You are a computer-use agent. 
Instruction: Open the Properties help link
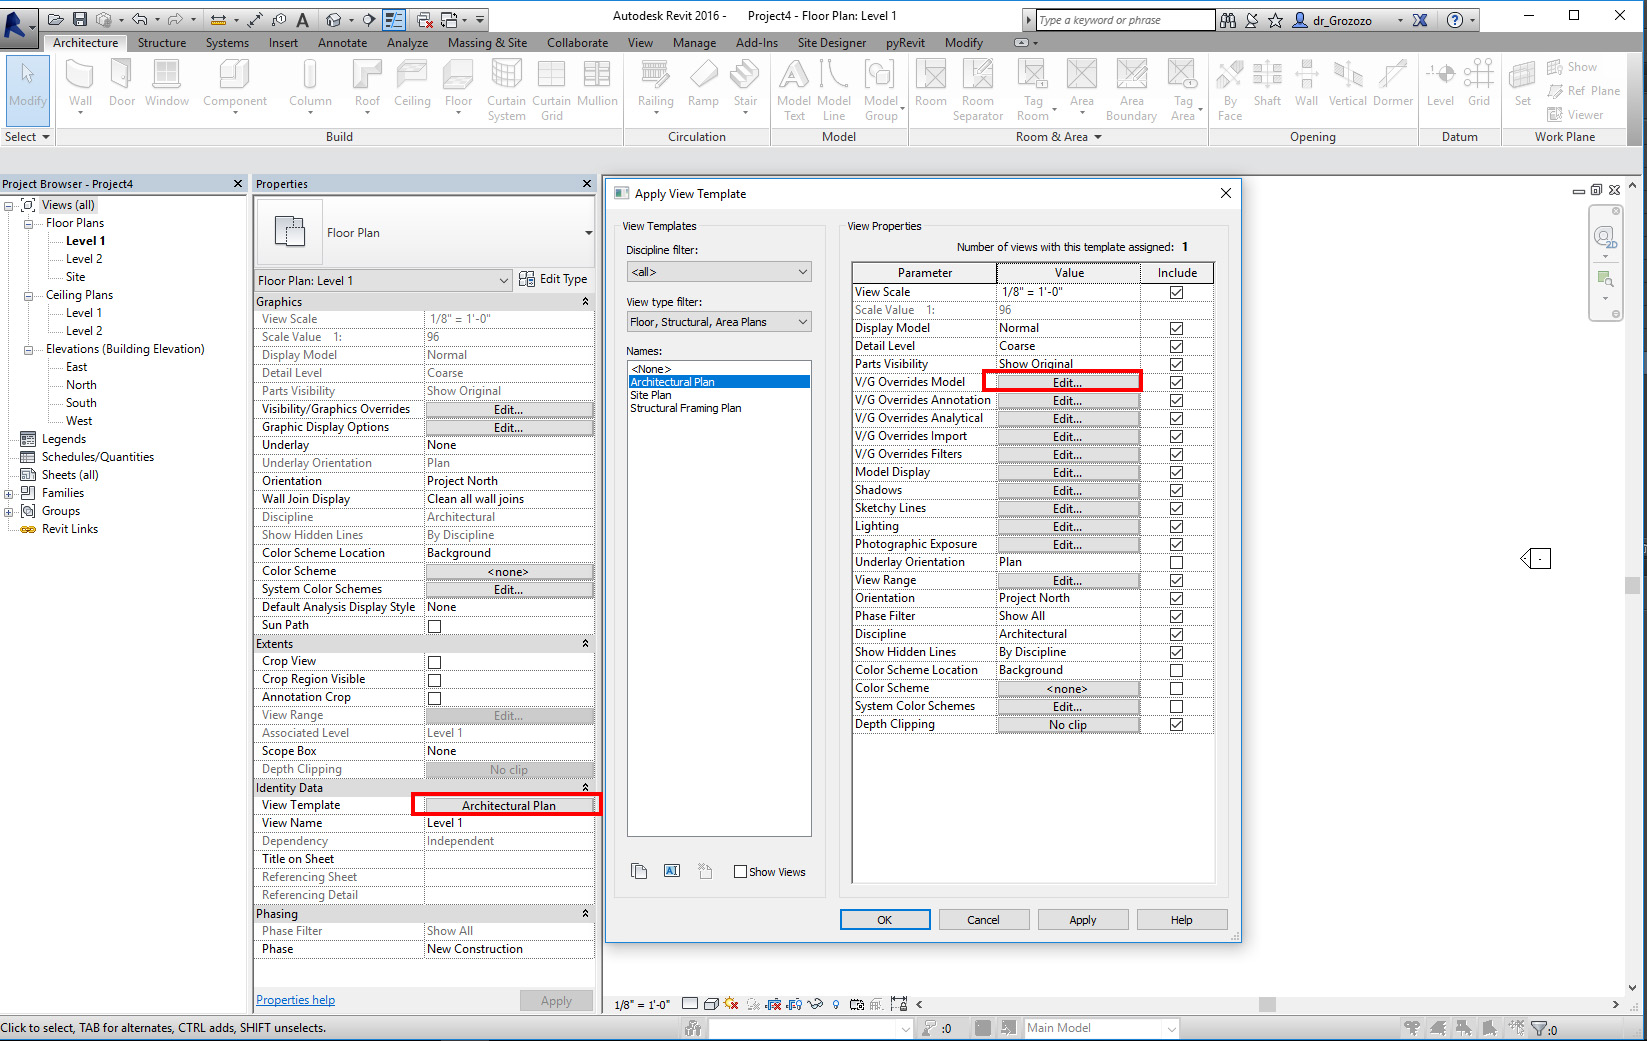point(295,1000)
